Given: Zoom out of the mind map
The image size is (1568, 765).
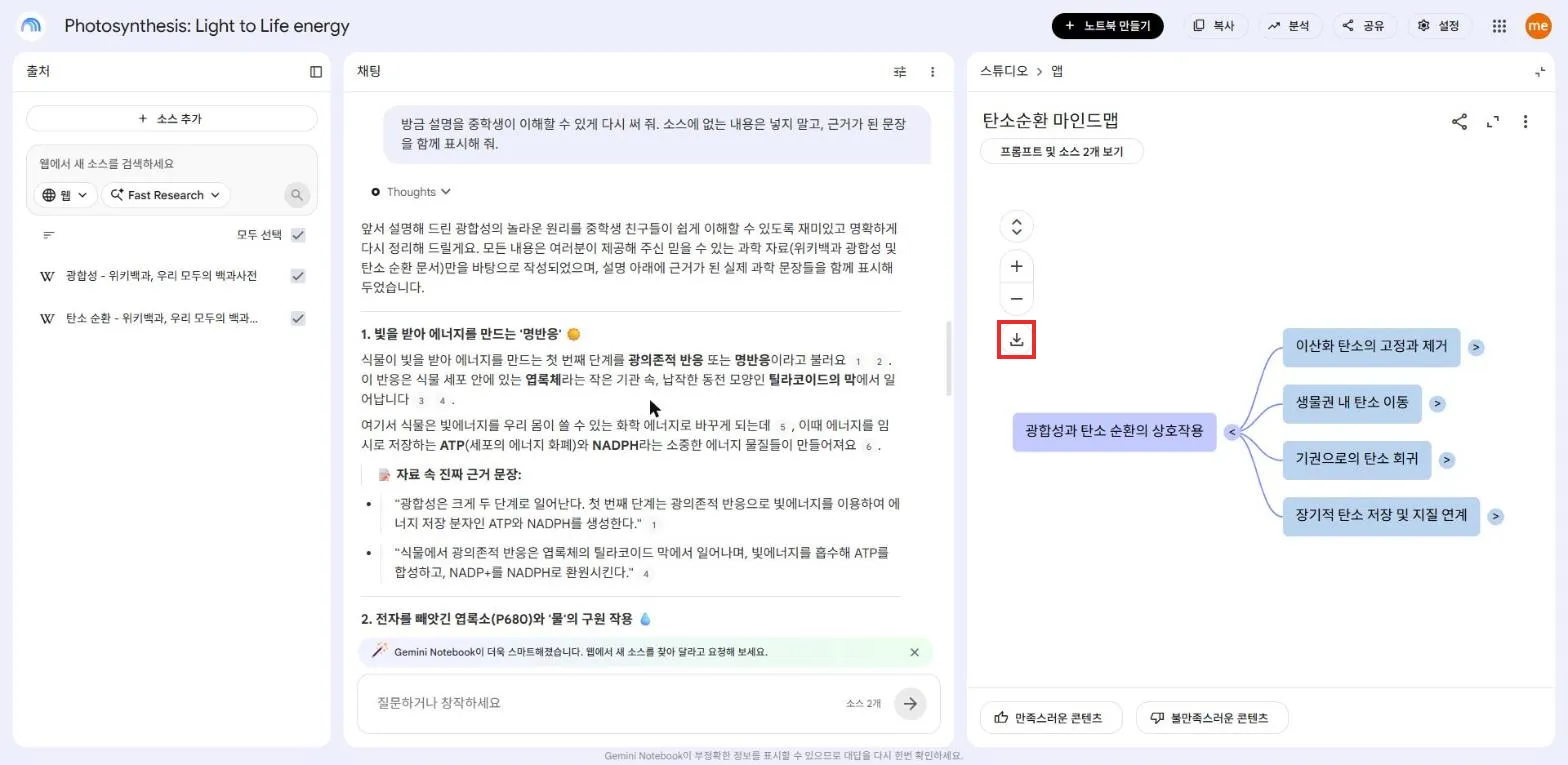Looking at the screenshot, I should coord(1016,298).
